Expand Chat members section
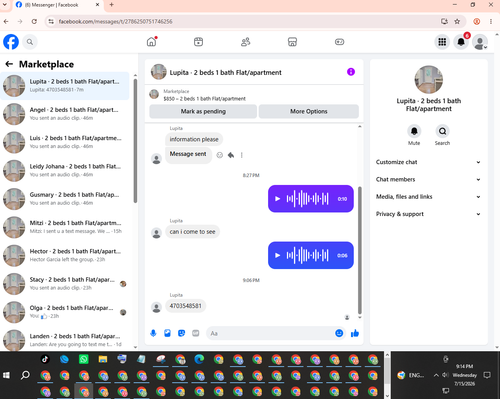Viewport: 500px width, 399px height. coord(428,179)
